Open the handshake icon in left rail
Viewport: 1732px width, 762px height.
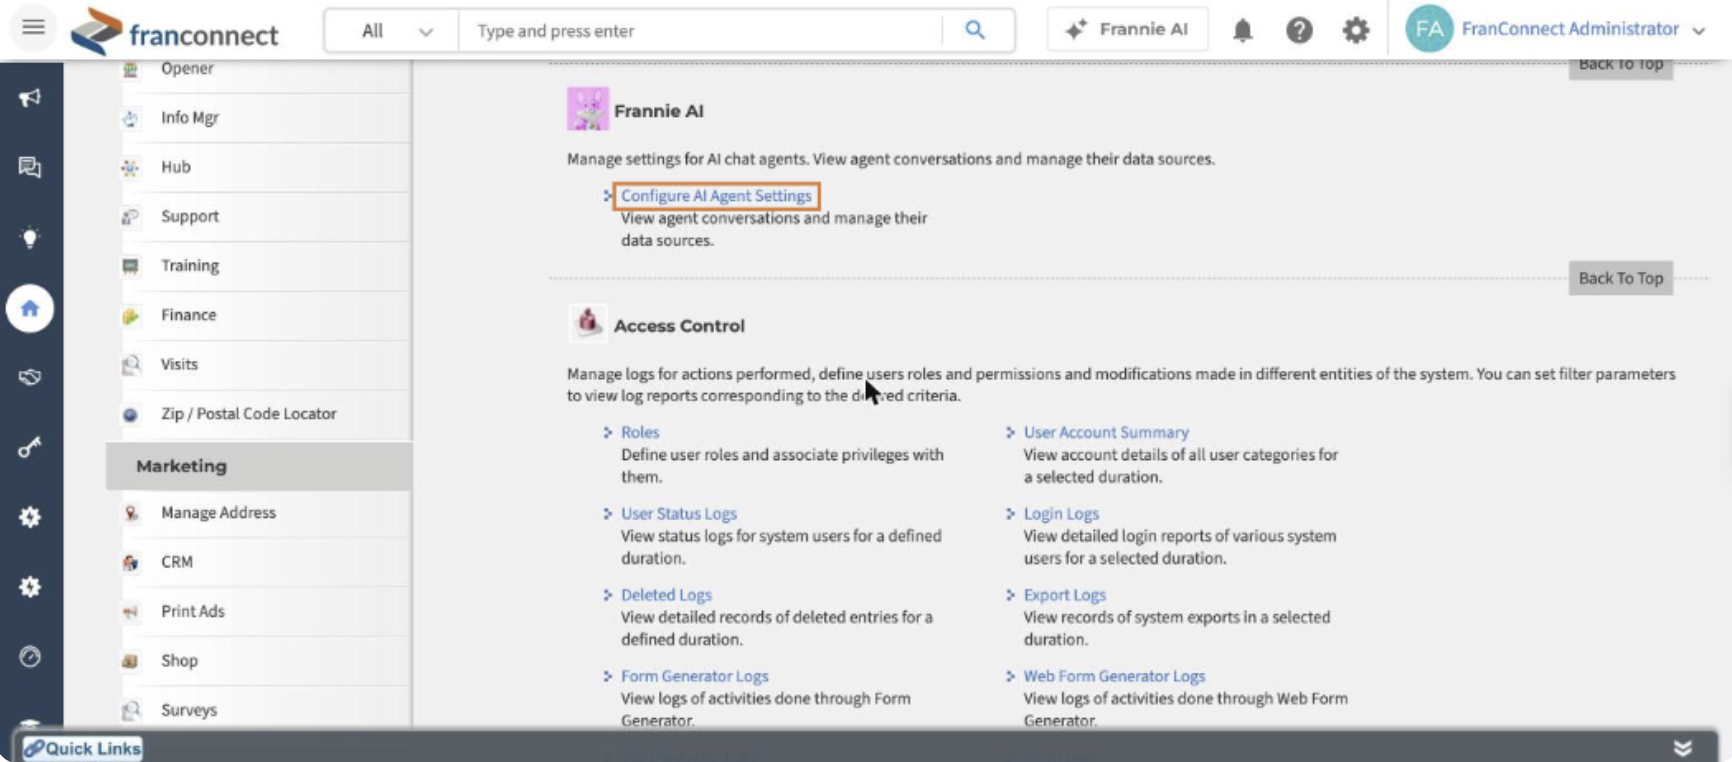(x=30, y=377)
